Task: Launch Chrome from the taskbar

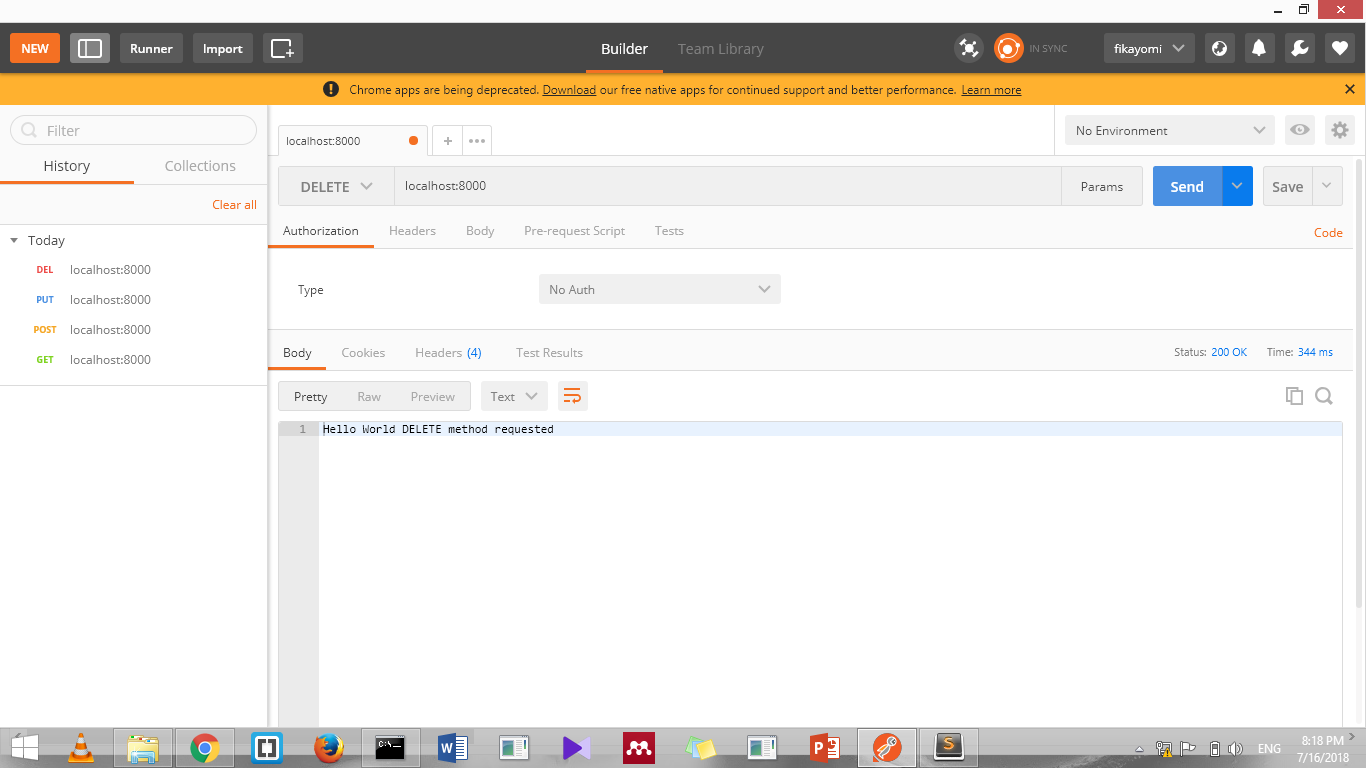Action: tap(205, 747)
